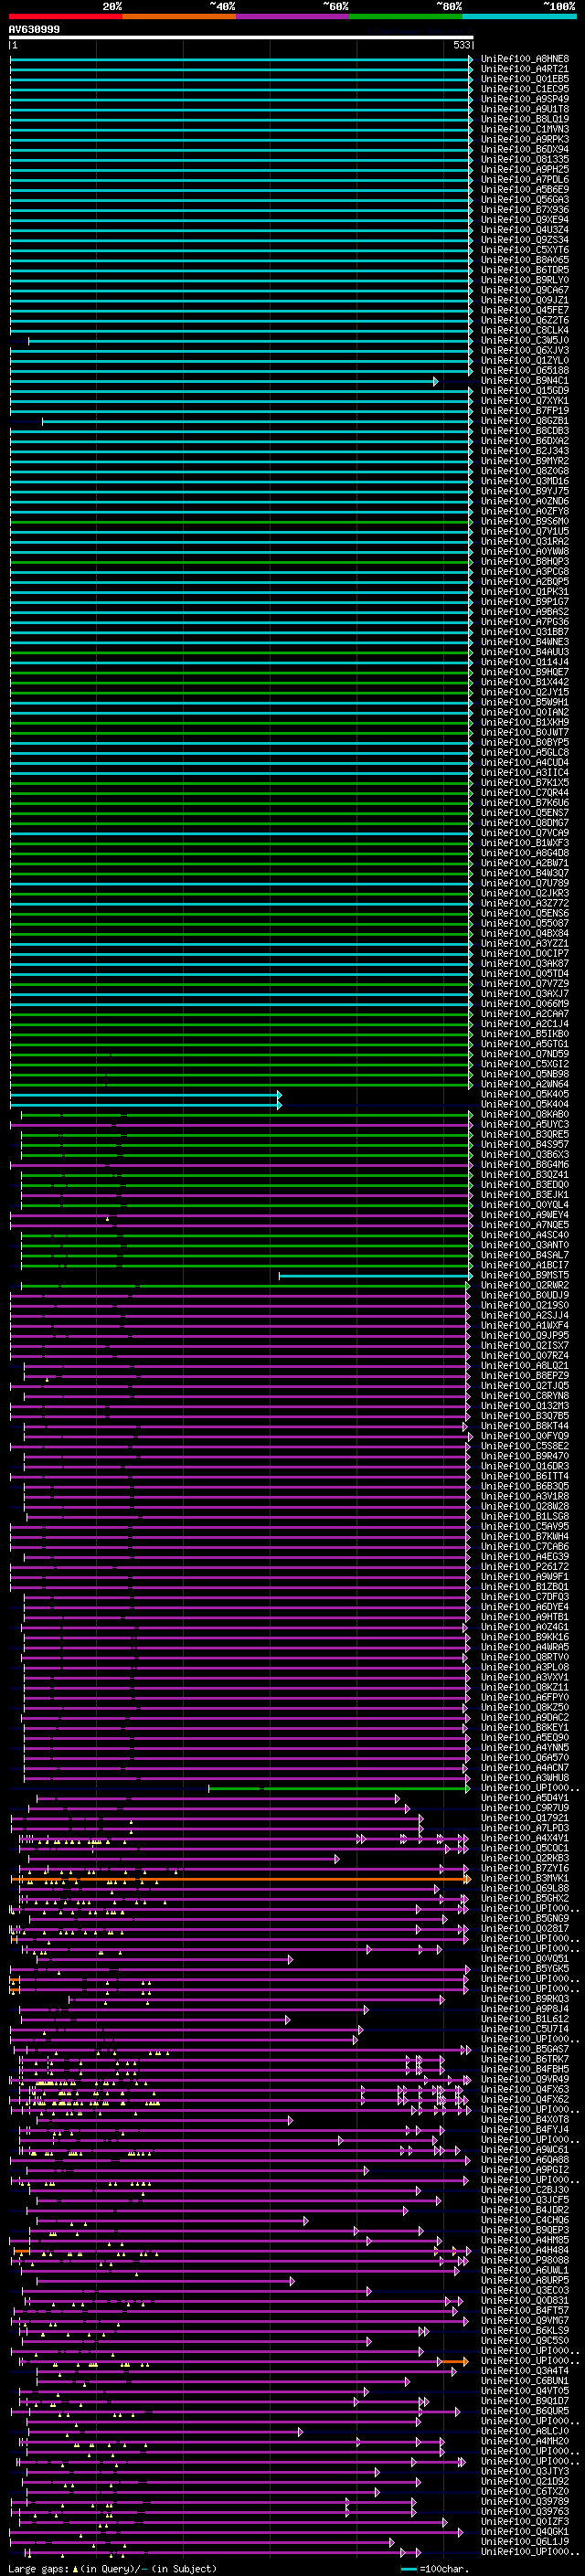Select hit label UniRef100_A5UYC3

coord(525,1125)
